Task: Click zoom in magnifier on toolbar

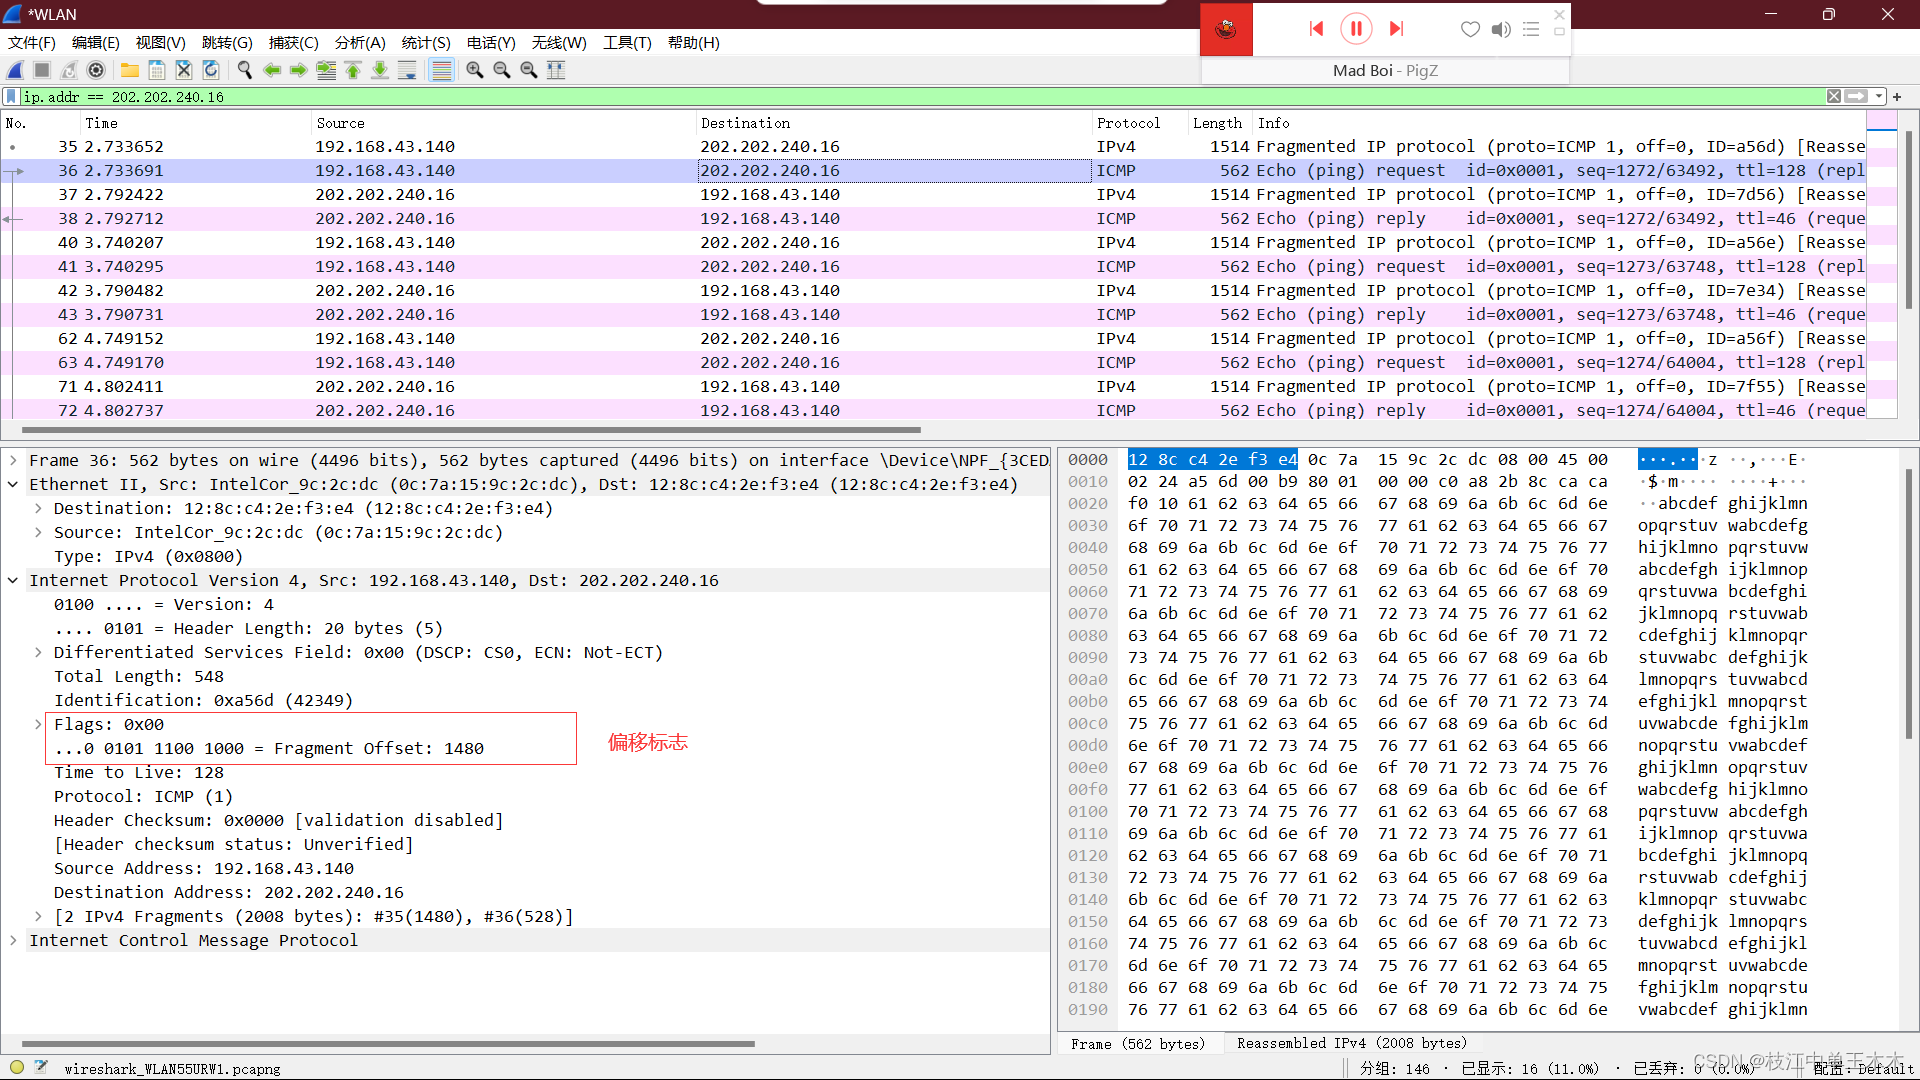Action: [x=475, y=70]
